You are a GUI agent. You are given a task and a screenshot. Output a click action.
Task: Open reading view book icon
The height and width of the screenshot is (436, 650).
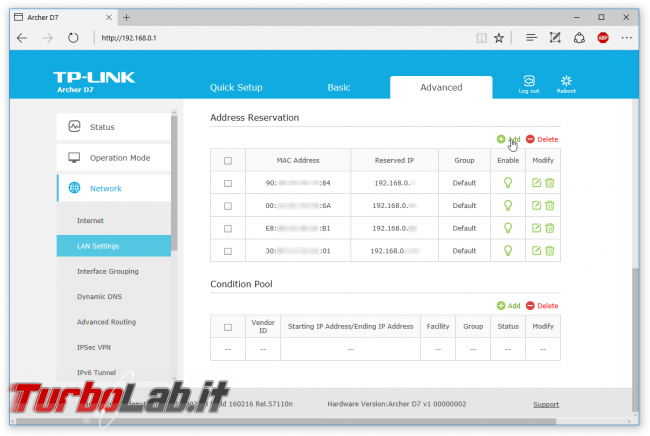(481, 38)
